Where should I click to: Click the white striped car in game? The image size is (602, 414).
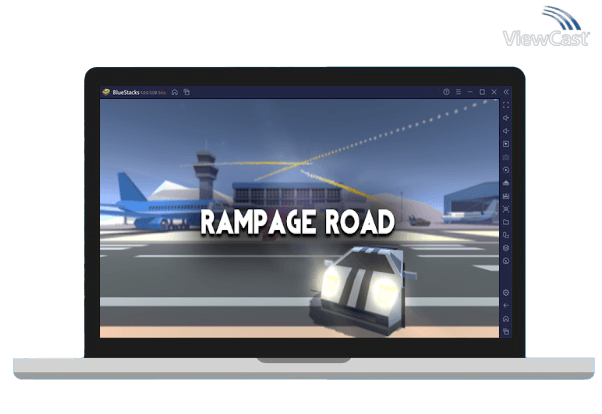pos(362,291)
